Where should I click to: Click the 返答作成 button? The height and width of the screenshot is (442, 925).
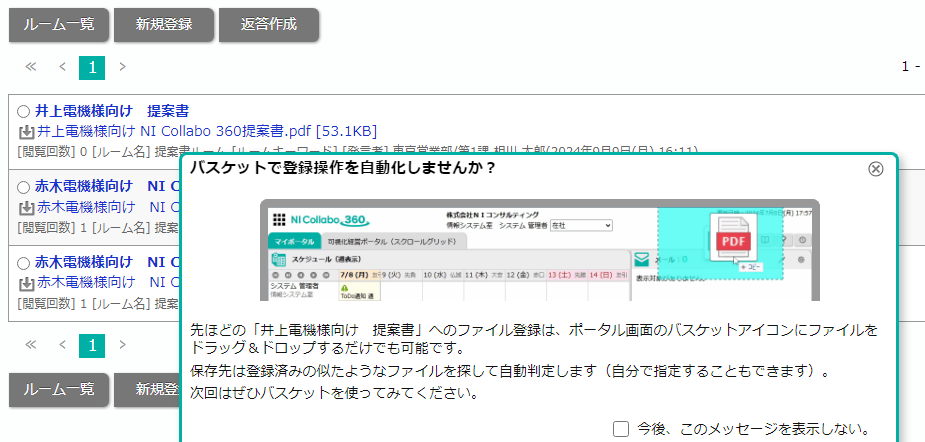269,25
